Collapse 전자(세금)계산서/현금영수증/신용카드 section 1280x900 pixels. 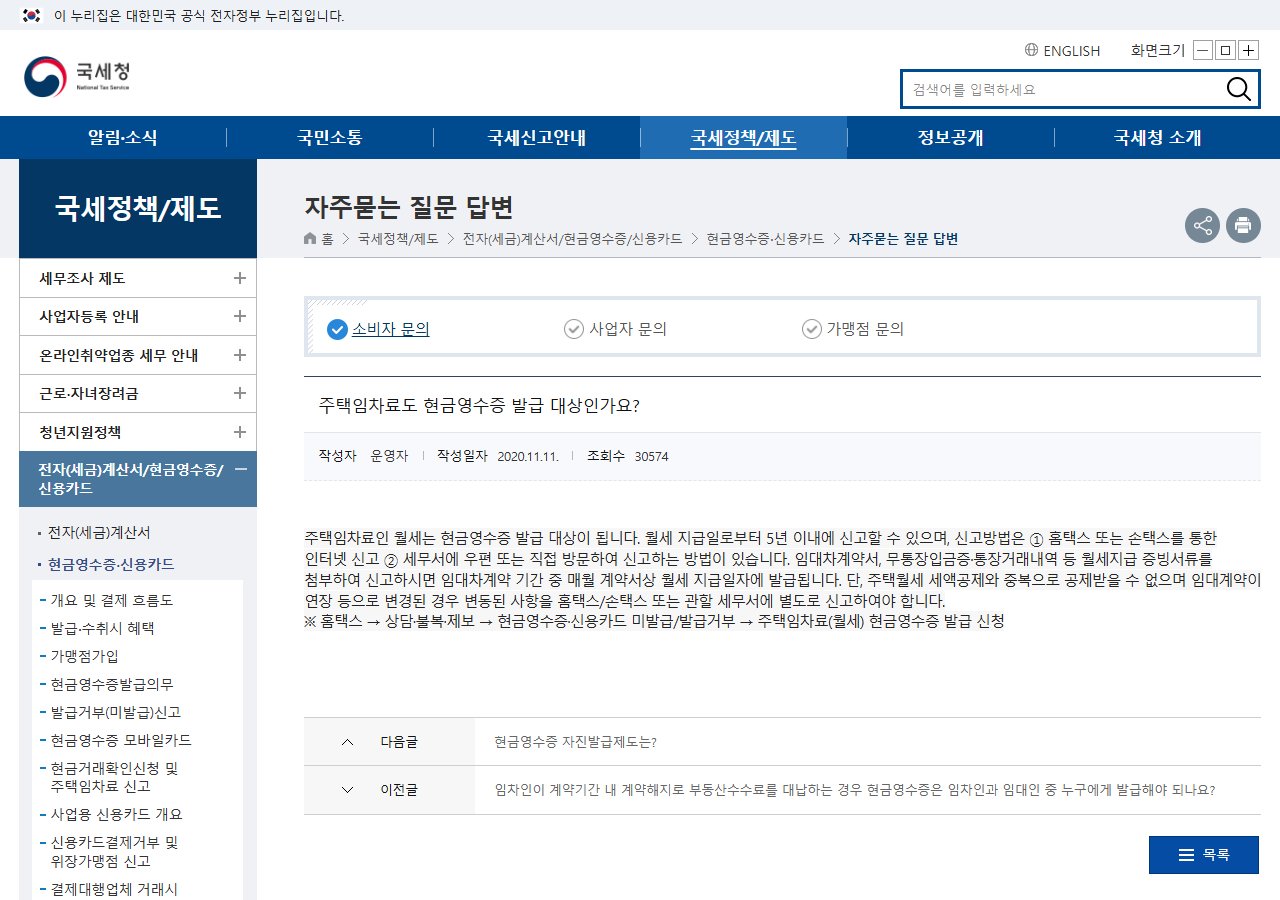240,469
